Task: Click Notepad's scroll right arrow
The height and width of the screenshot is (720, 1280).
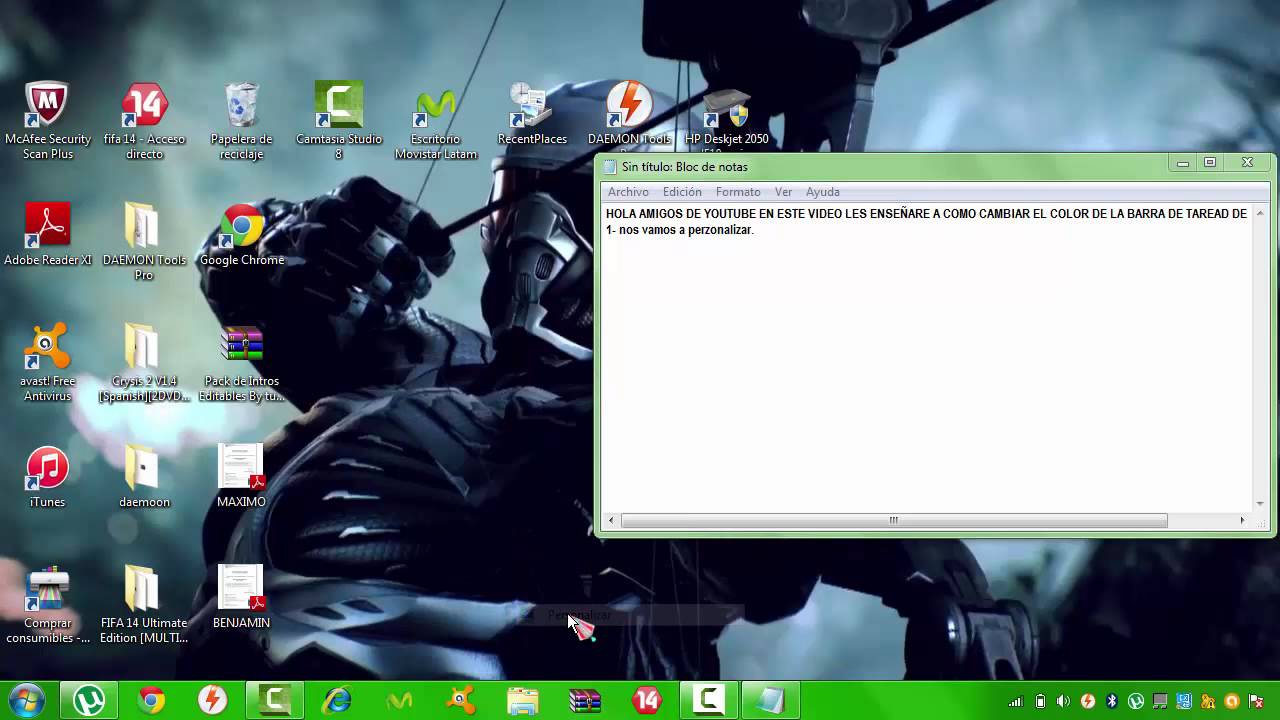Action: coord(1242,520)
